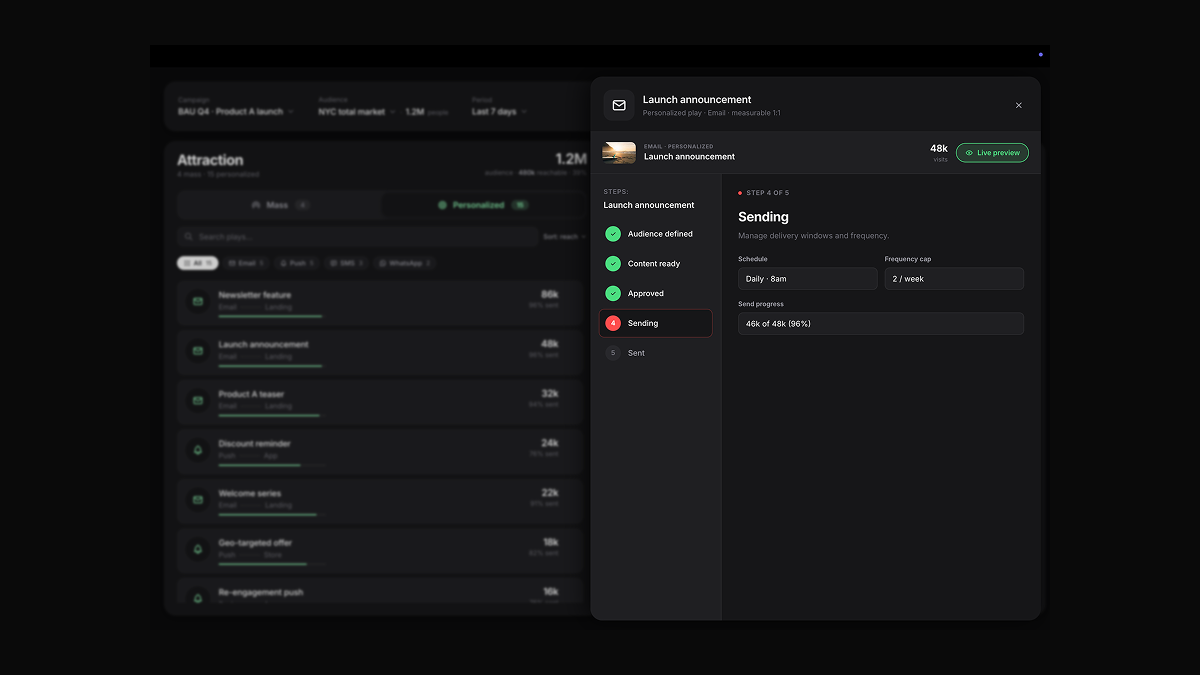1200x675 pixels.
Task: Select the Sent step
Action: pos(655,353)
